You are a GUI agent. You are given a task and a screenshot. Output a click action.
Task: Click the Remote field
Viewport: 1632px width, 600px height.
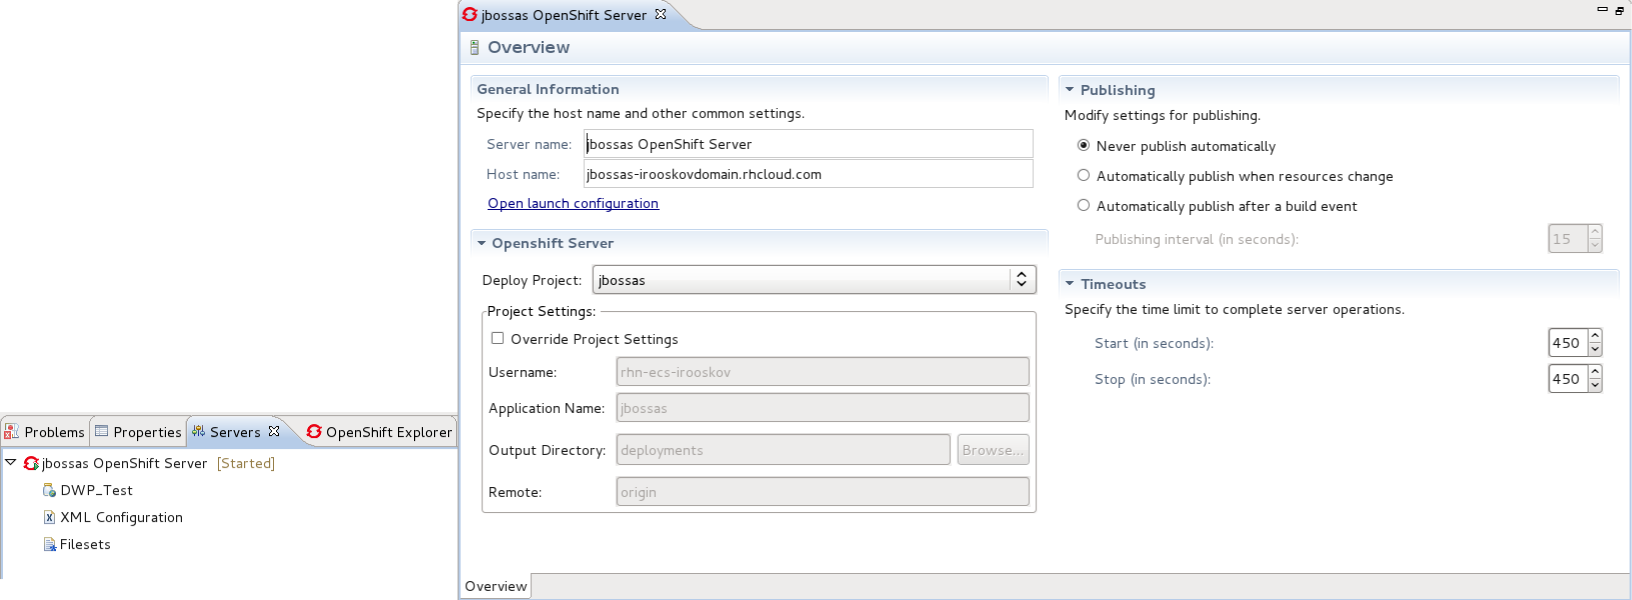[x=823, y=492]
